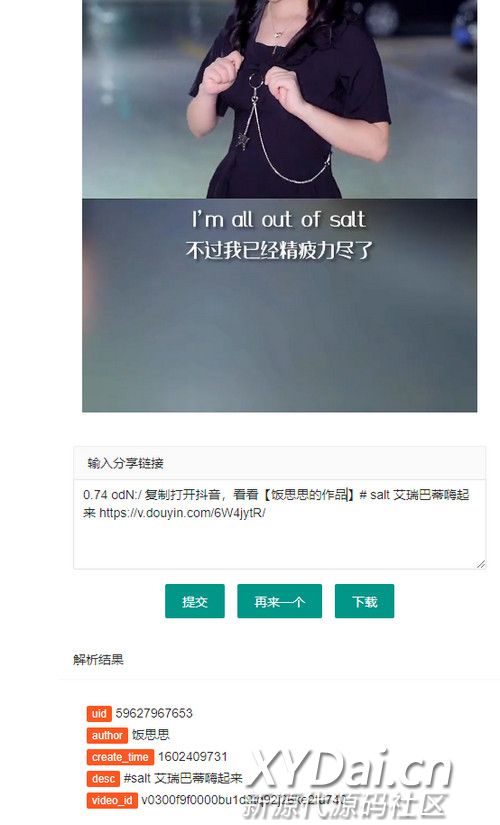Click the orange uid tag

coord(99,713)
